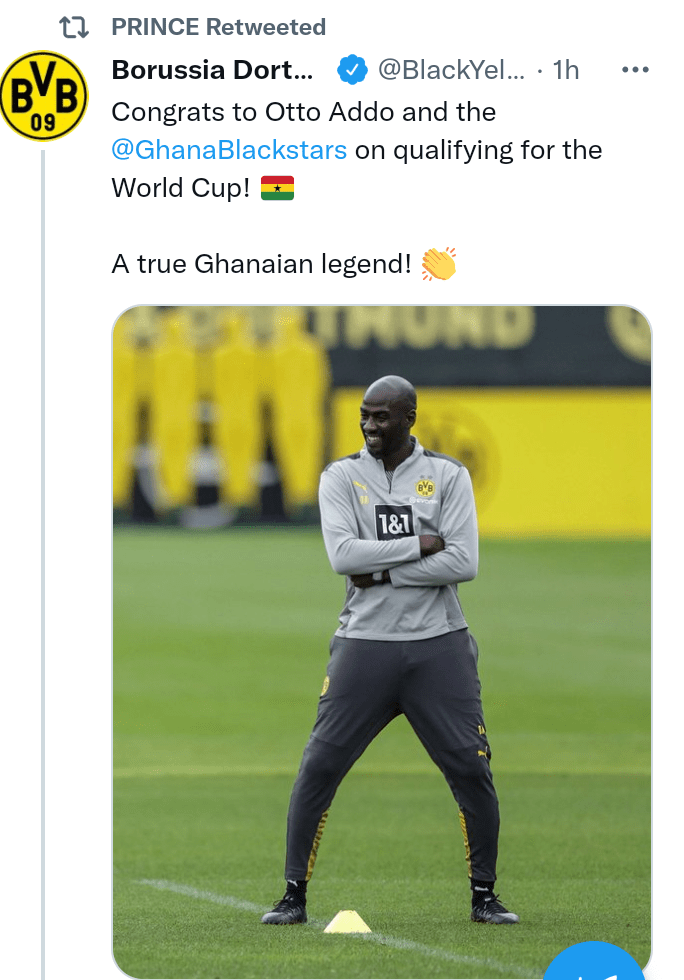The width and height of the screenshot is (684, 980).
Task: Click the "Congrats to Otto Addo" text line
Action: pos(304,111)
